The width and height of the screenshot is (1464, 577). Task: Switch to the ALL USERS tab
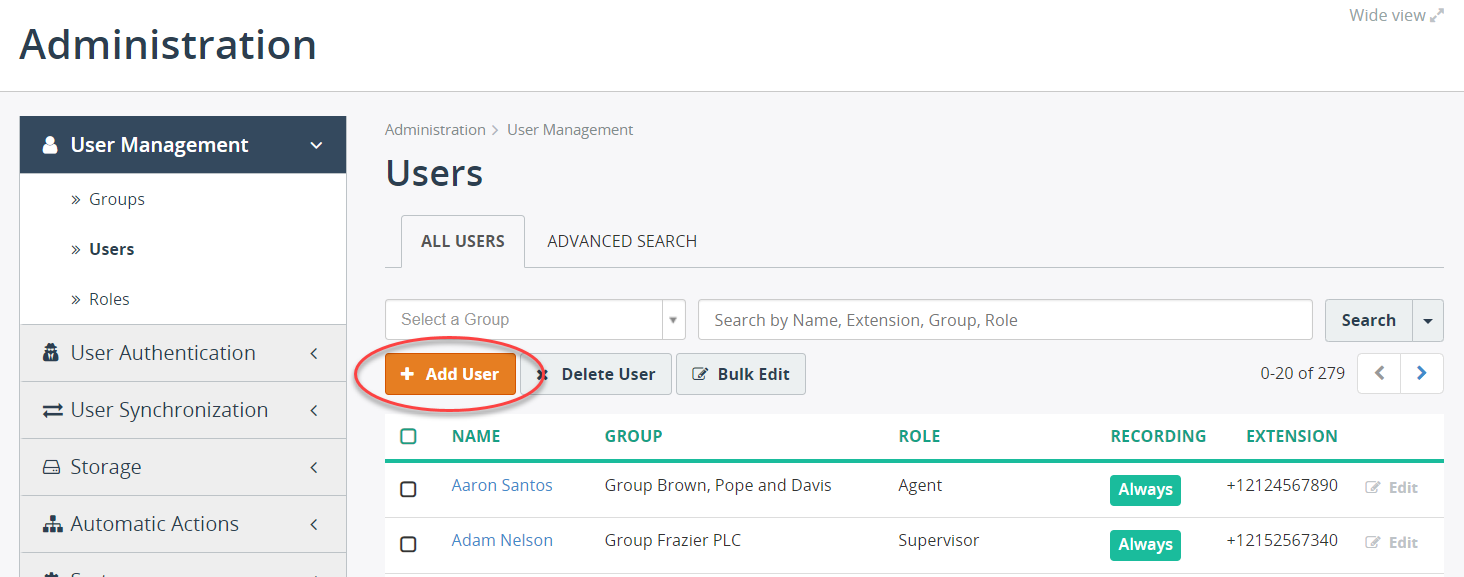point(463,241)
